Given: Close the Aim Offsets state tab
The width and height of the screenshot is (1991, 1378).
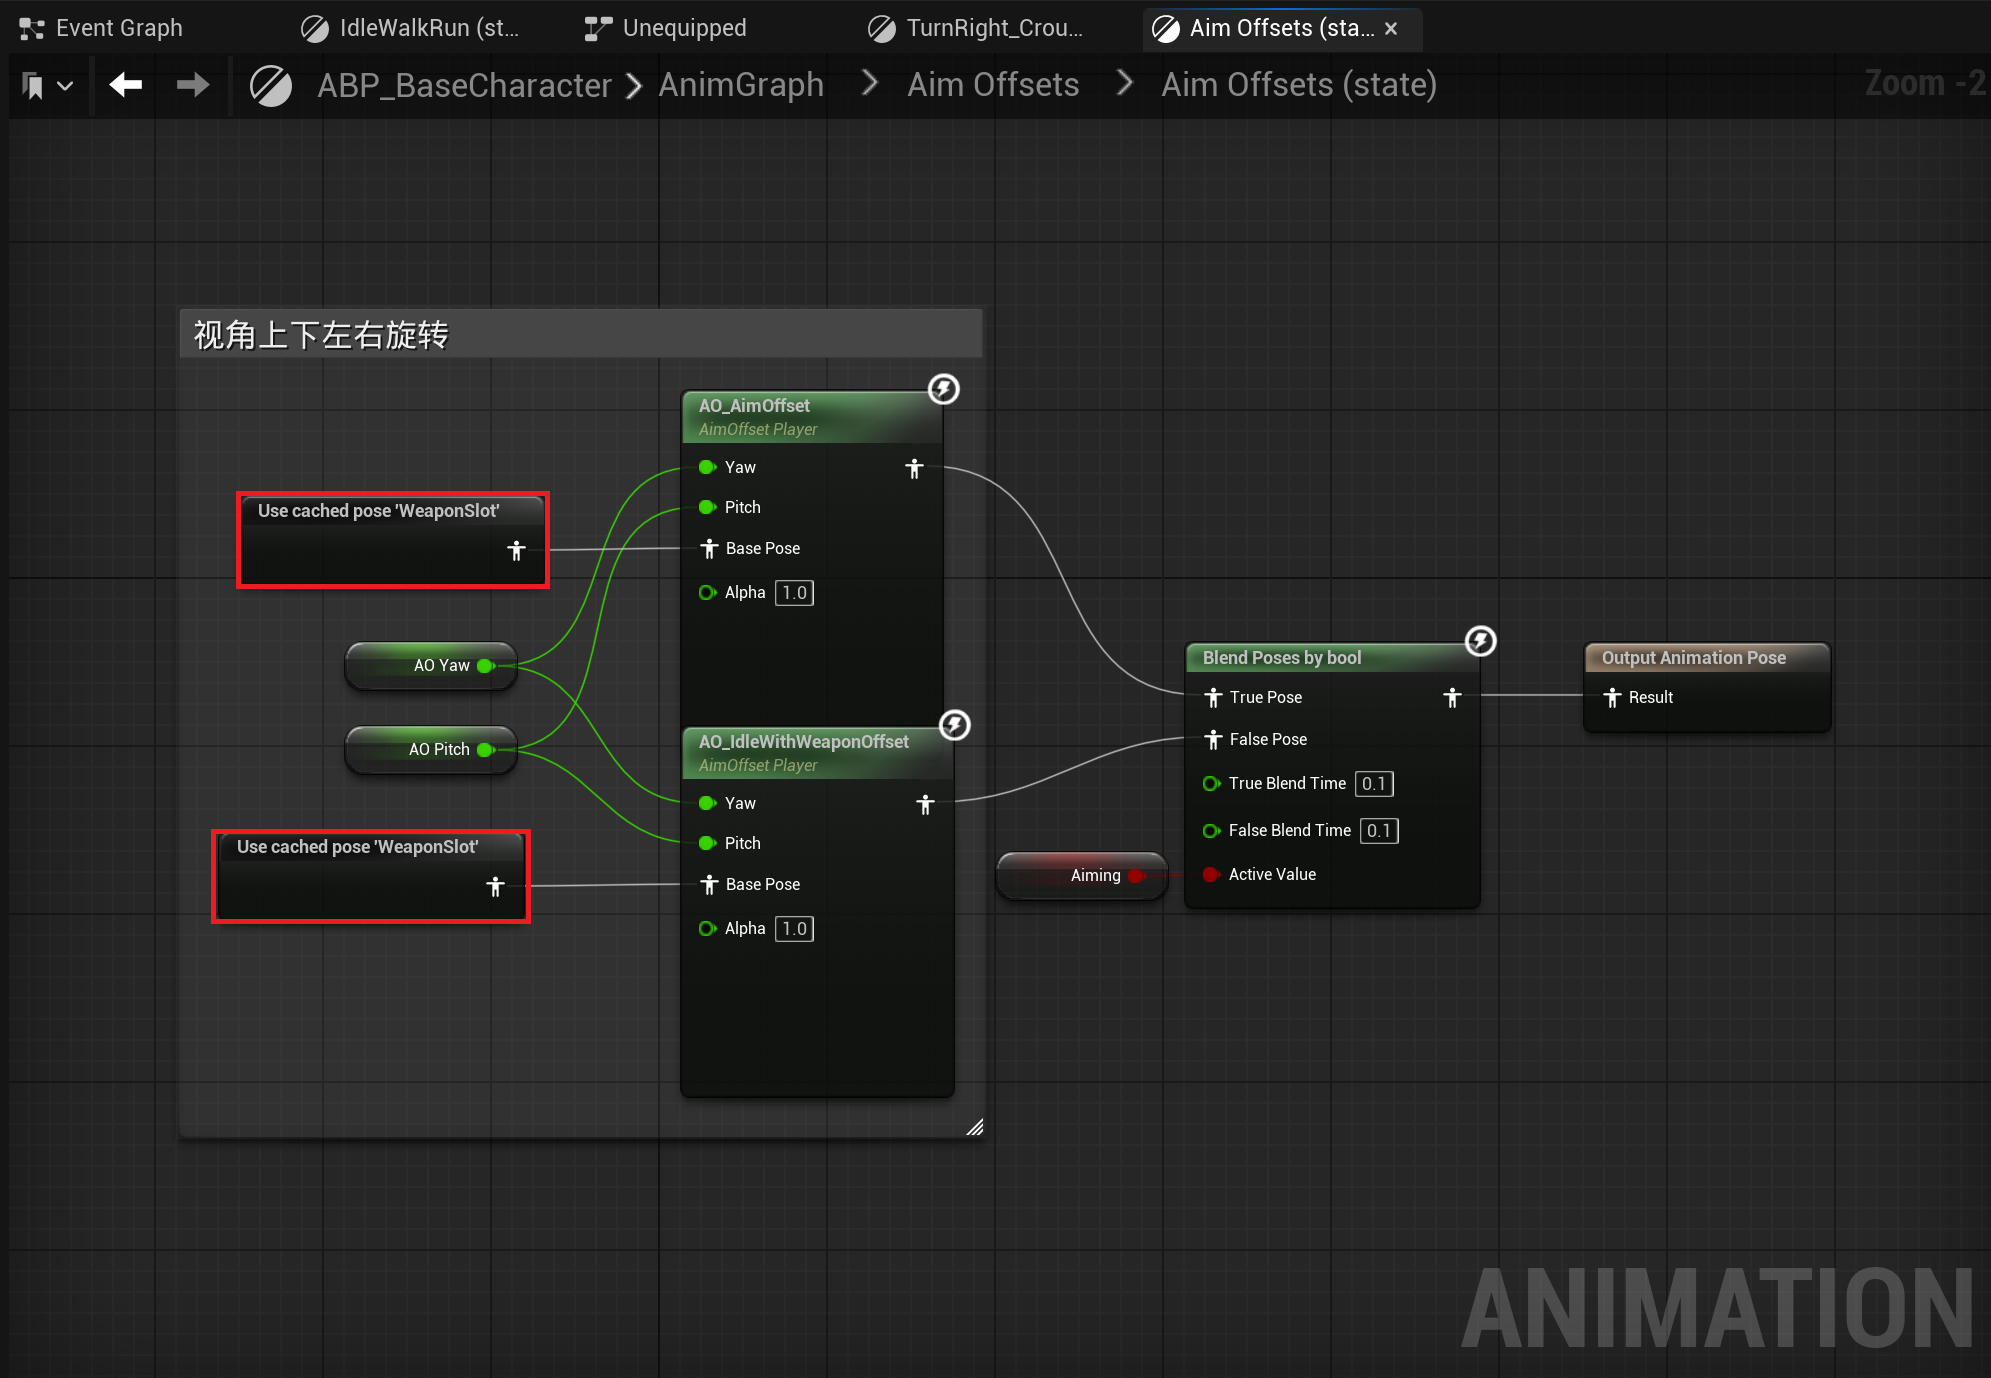Looking at the screenshot, I should 1391,29.
